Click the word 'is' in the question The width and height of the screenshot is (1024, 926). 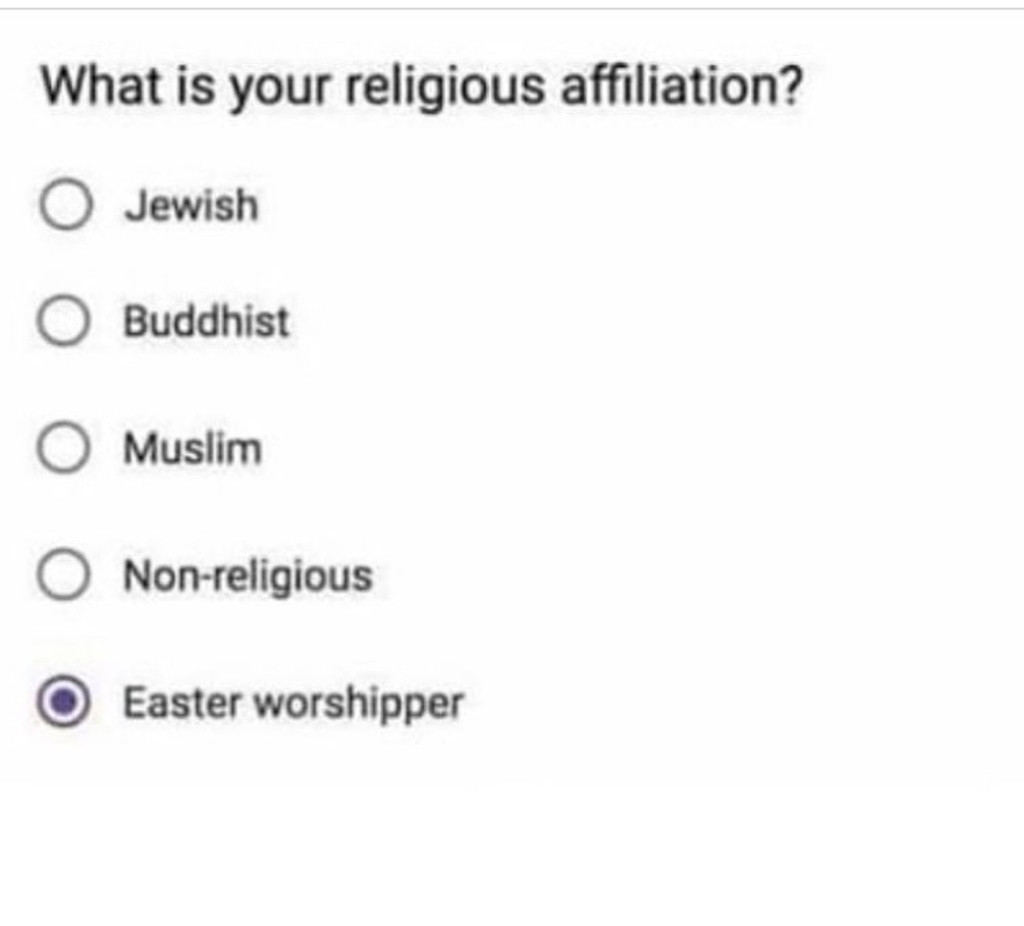click(x=195, y=86)
